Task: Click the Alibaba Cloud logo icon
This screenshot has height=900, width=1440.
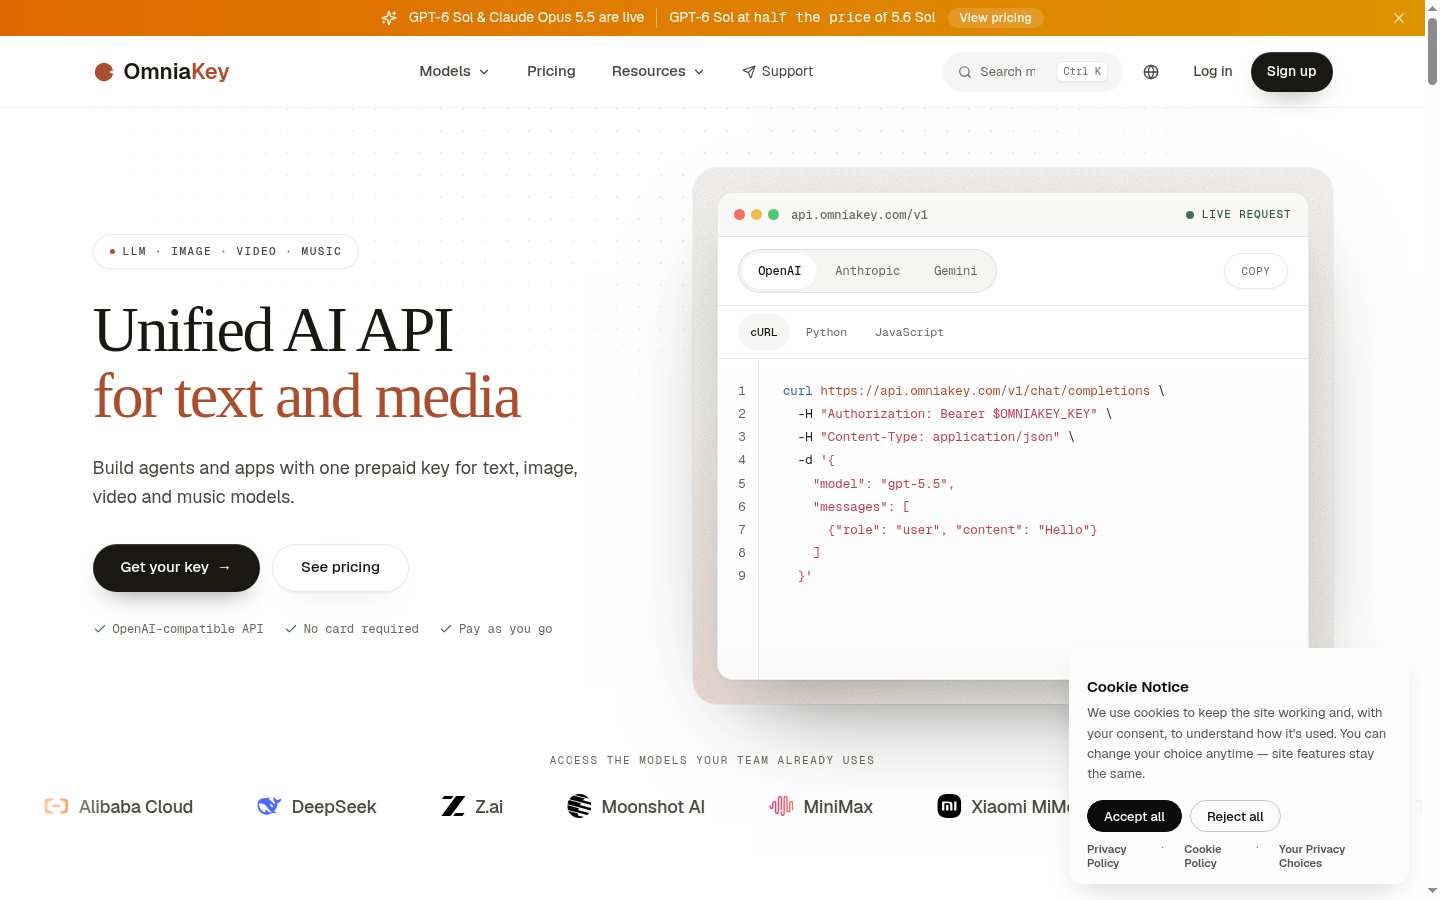Action: point(56,806)
